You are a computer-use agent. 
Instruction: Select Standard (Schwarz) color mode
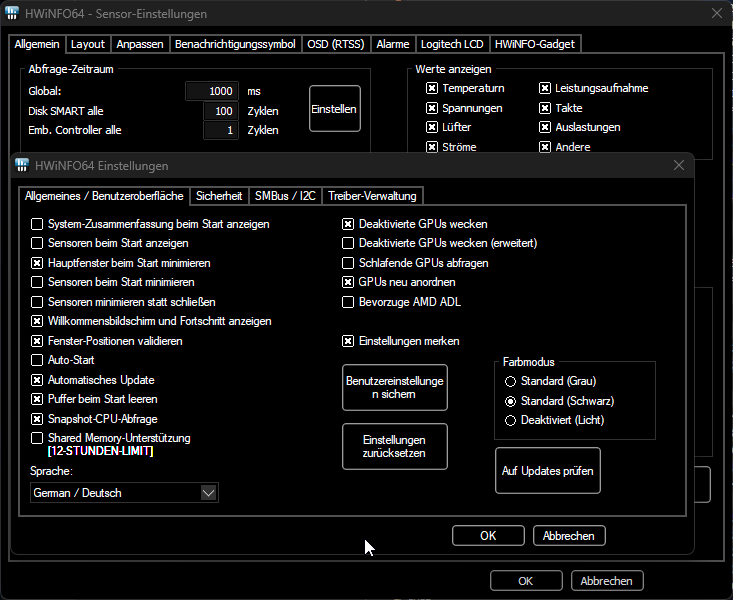tap(510, 401)
